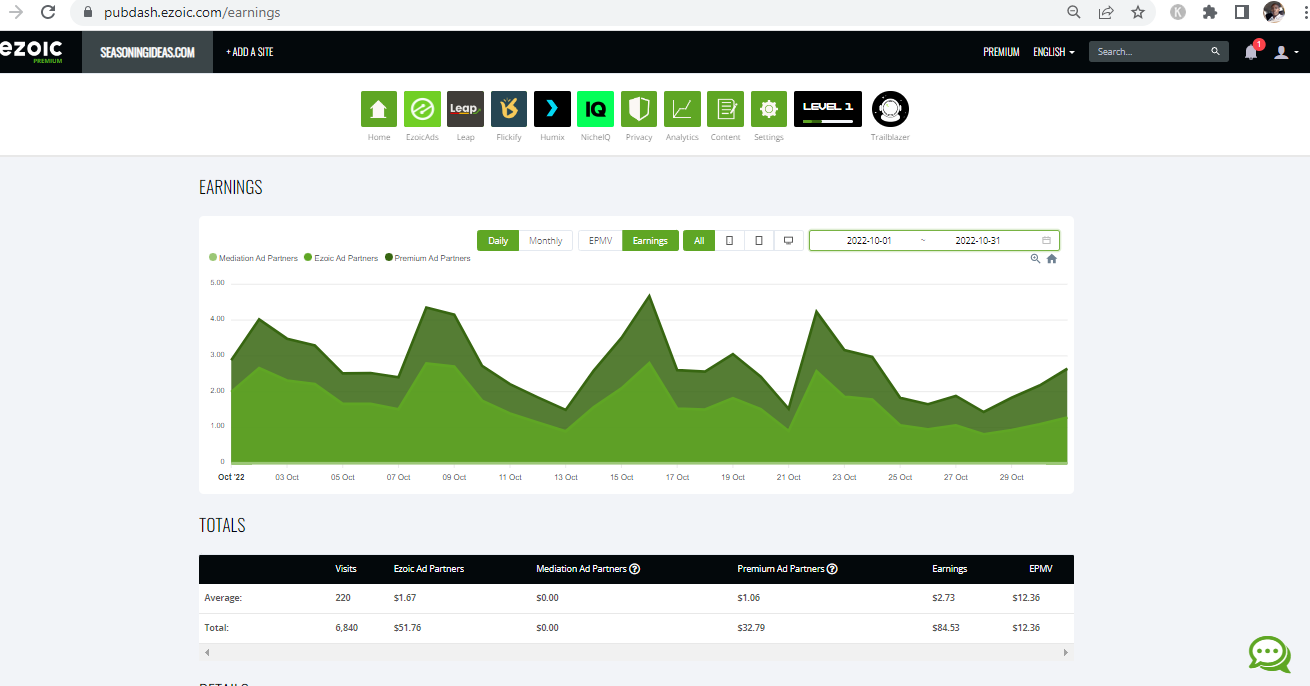Toggle Premium Ad Partners legend series

pyautogui.click(x=428, y=258)
